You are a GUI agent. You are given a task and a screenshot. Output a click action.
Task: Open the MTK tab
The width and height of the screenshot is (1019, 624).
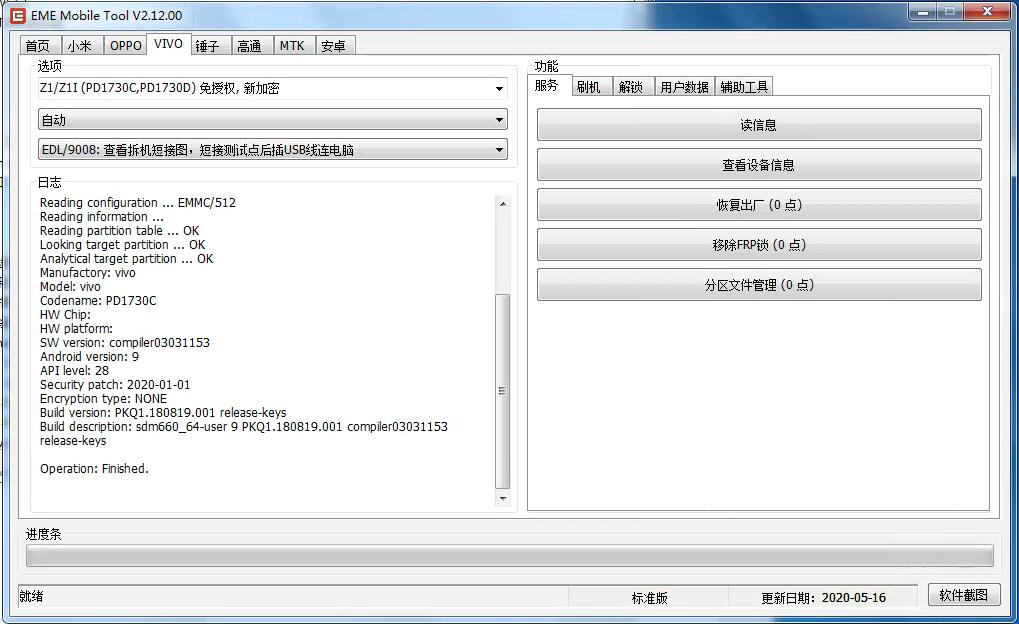[x=294, y=46]
